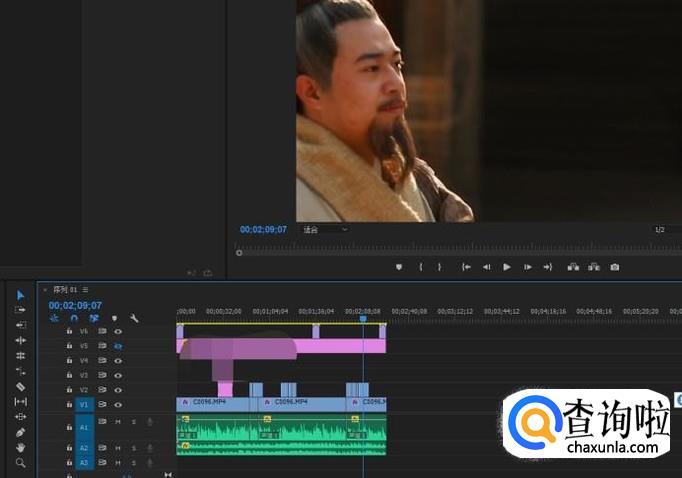Toggle the V5 track eye icon

pyautogui.click(x=118, y=346)
